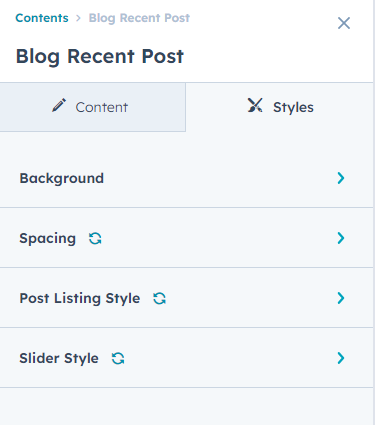Click the reset icon next to Slider Style
The width and height of the screenshot is (375, 425).
[118, 358]
